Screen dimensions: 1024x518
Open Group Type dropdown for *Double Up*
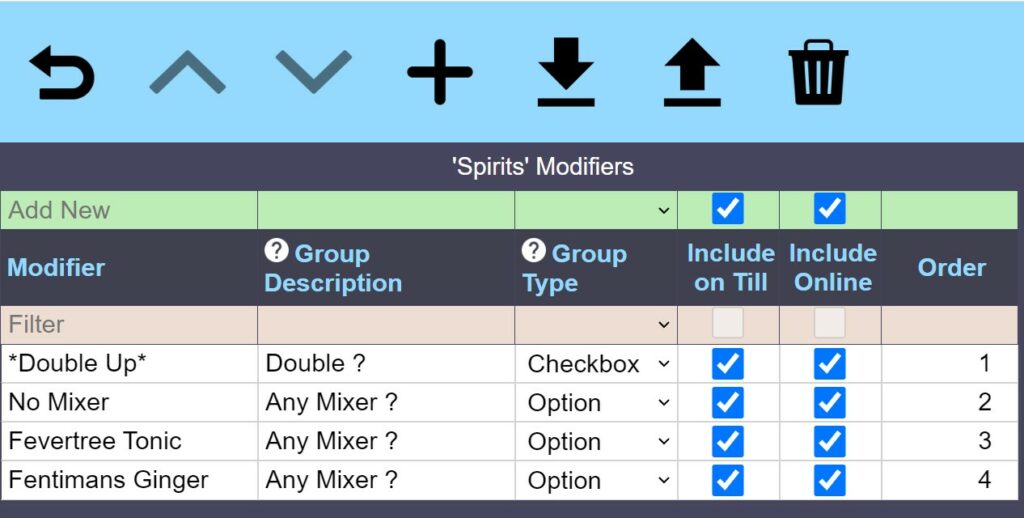tap(597, 364)
